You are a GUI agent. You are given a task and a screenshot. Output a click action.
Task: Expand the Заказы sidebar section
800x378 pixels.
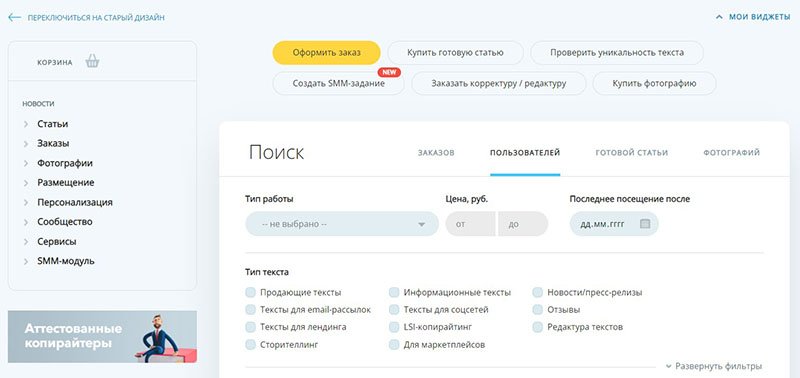(x=53, y=143)
